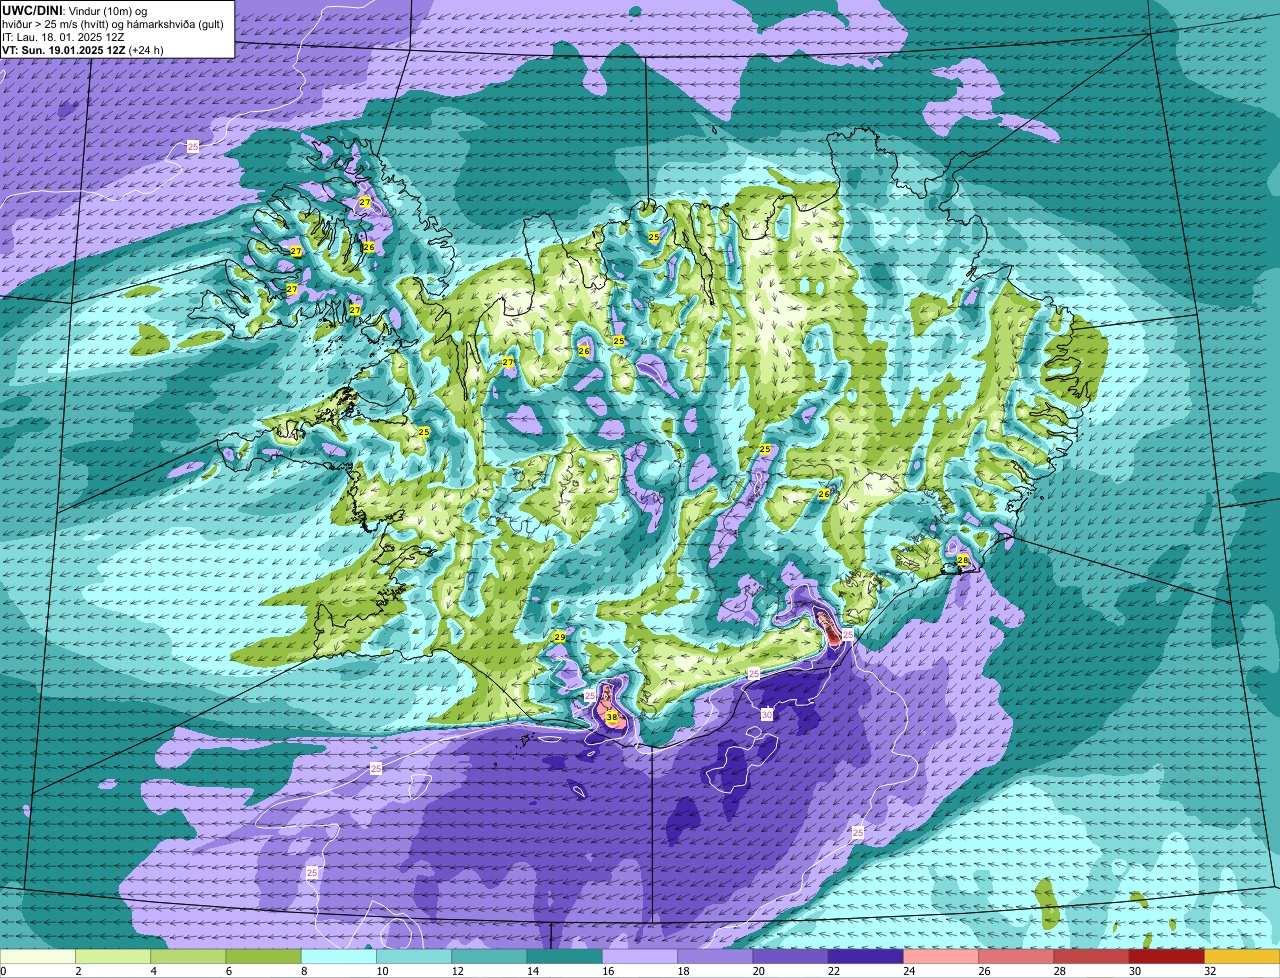Pick the 16–18 m/s lavender swatch
The height and width of the screenshot is (978, 1280).
pos(640,956)
